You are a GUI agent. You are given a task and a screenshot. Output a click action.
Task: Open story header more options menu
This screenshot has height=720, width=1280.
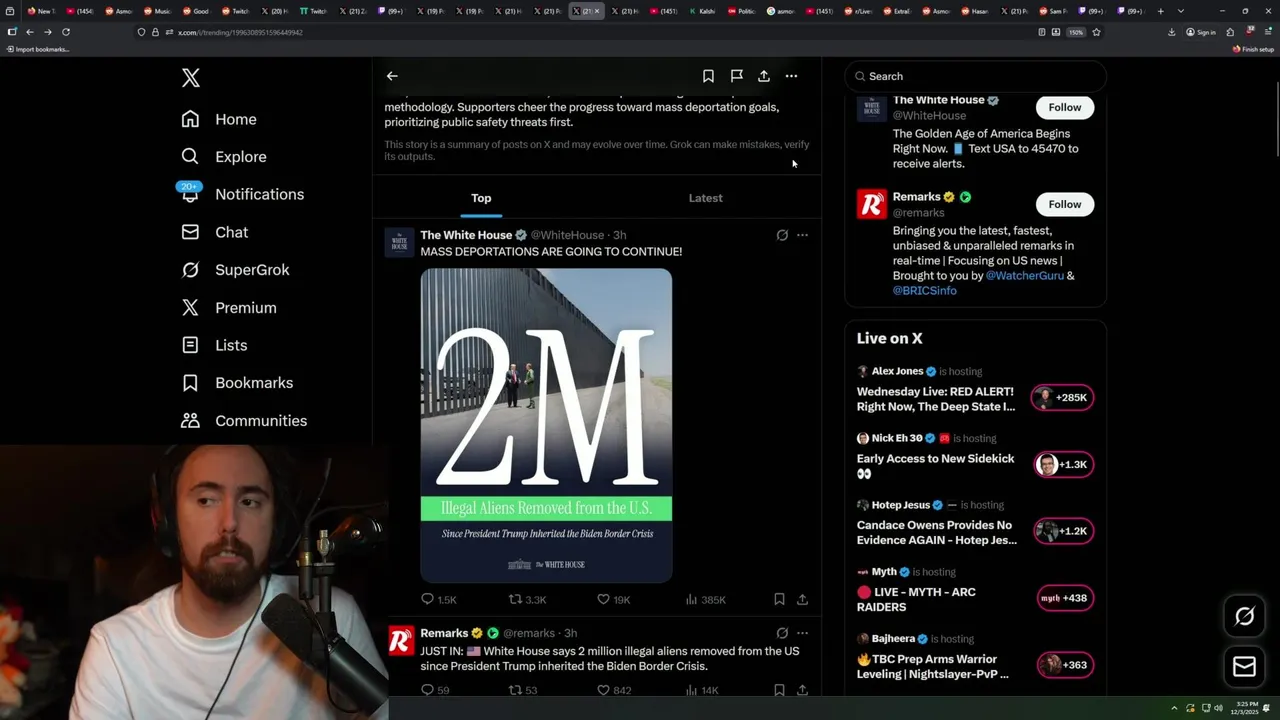pyautogui.click(x=791, y=76)
